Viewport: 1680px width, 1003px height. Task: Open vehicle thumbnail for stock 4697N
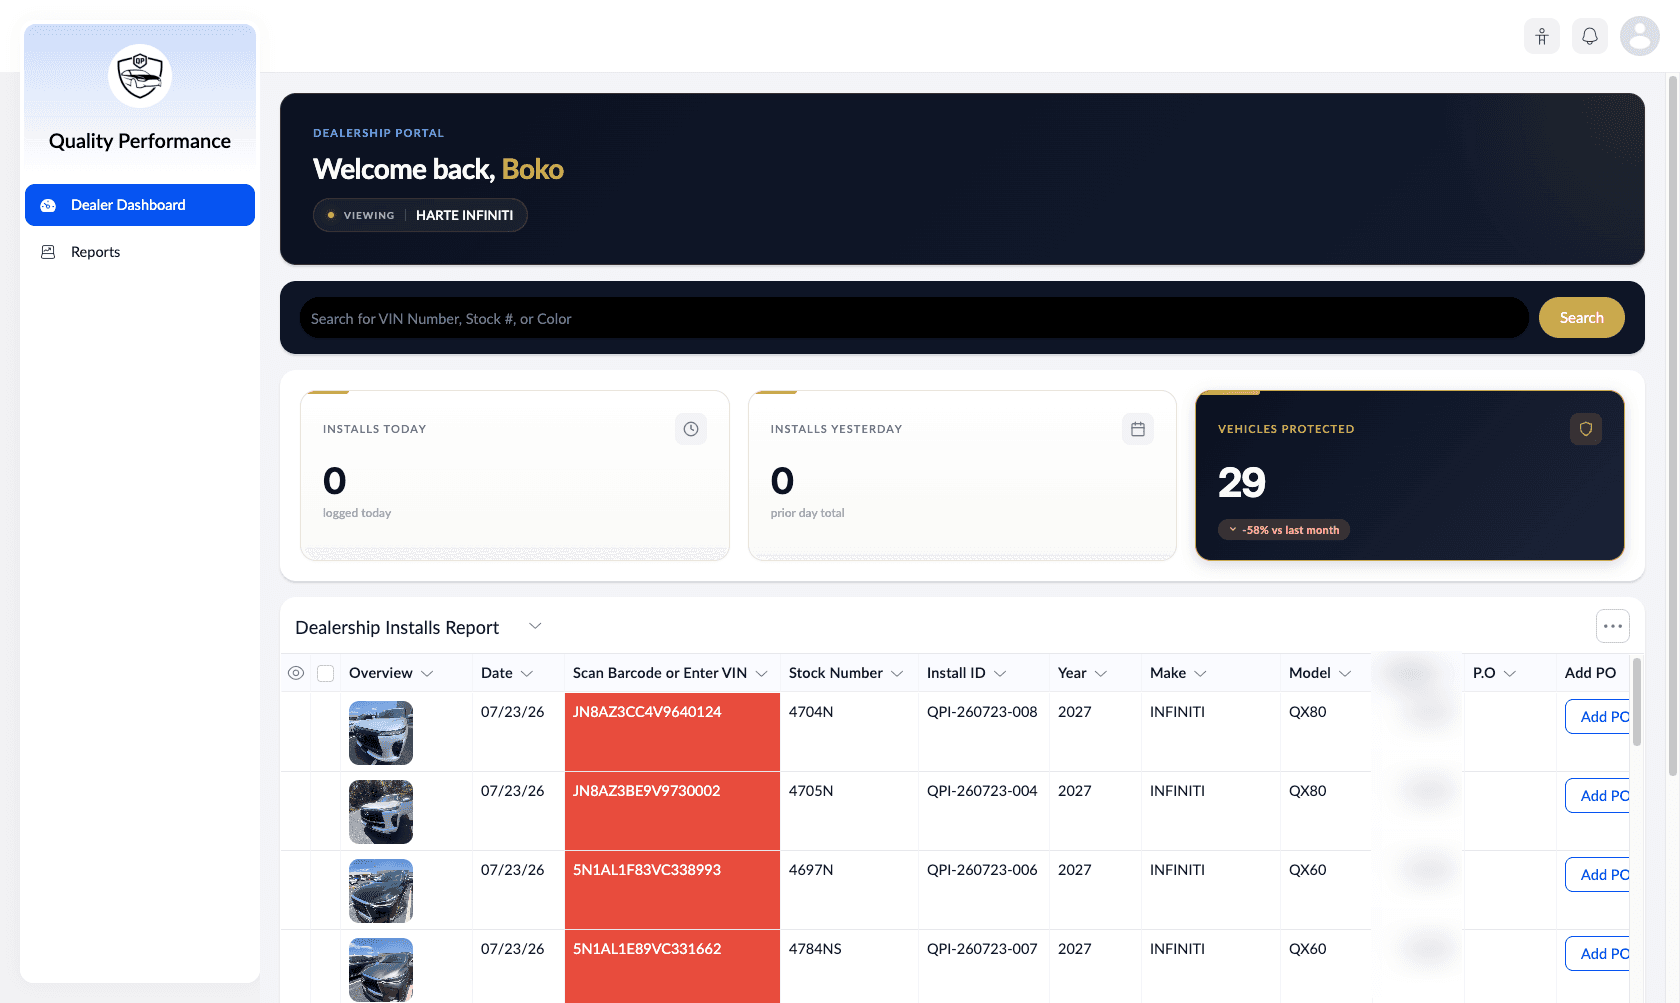(x=381, y=891)
